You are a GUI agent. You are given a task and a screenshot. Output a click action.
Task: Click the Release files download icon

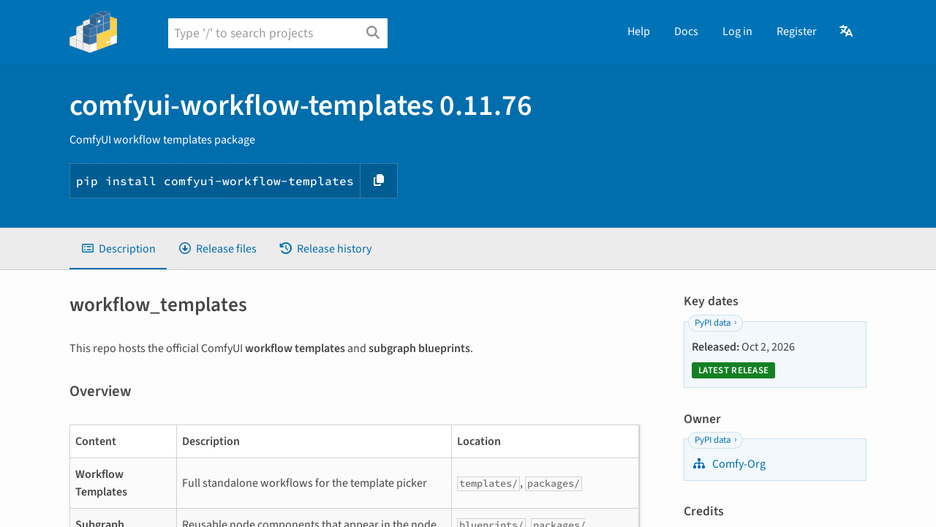(185, 248)
